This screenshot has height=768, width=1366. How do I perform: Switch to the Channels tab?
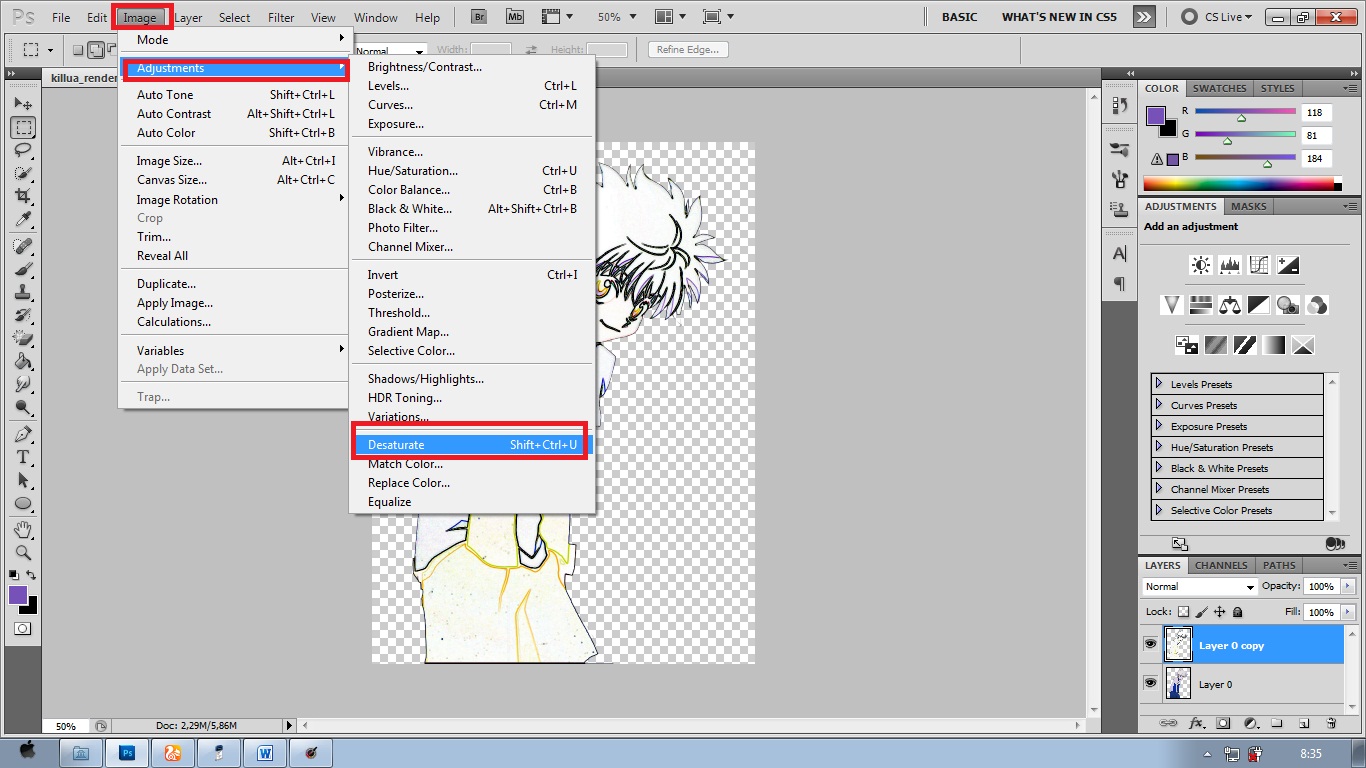[1221, 565]
